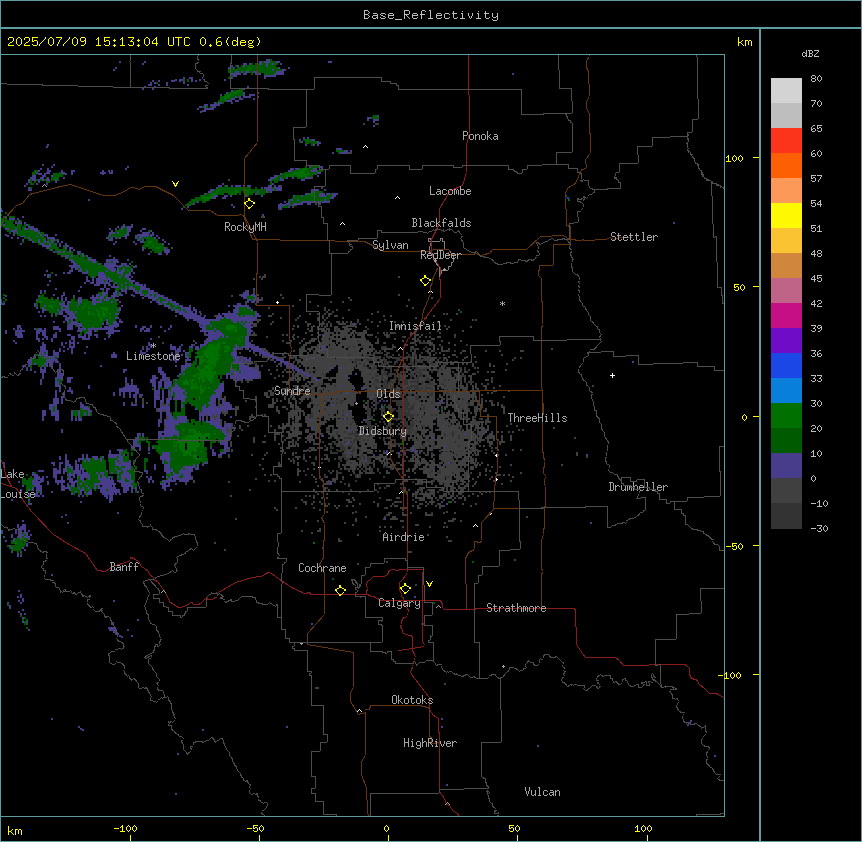Click the 80 value on the dBZ scale

[816, 79]
